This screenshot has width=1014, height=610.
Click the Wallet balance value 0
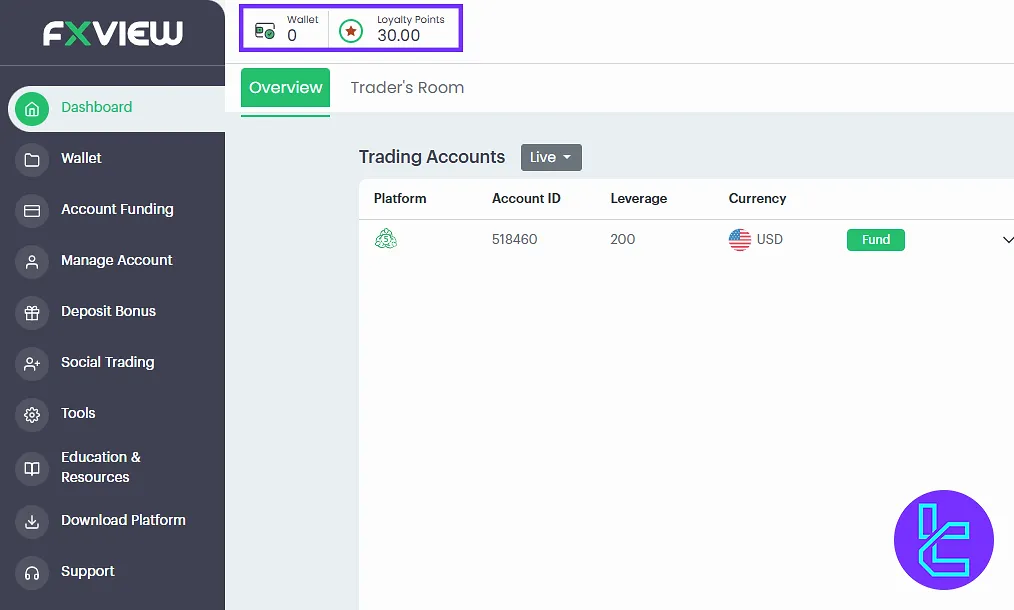[x=292, y=36]
